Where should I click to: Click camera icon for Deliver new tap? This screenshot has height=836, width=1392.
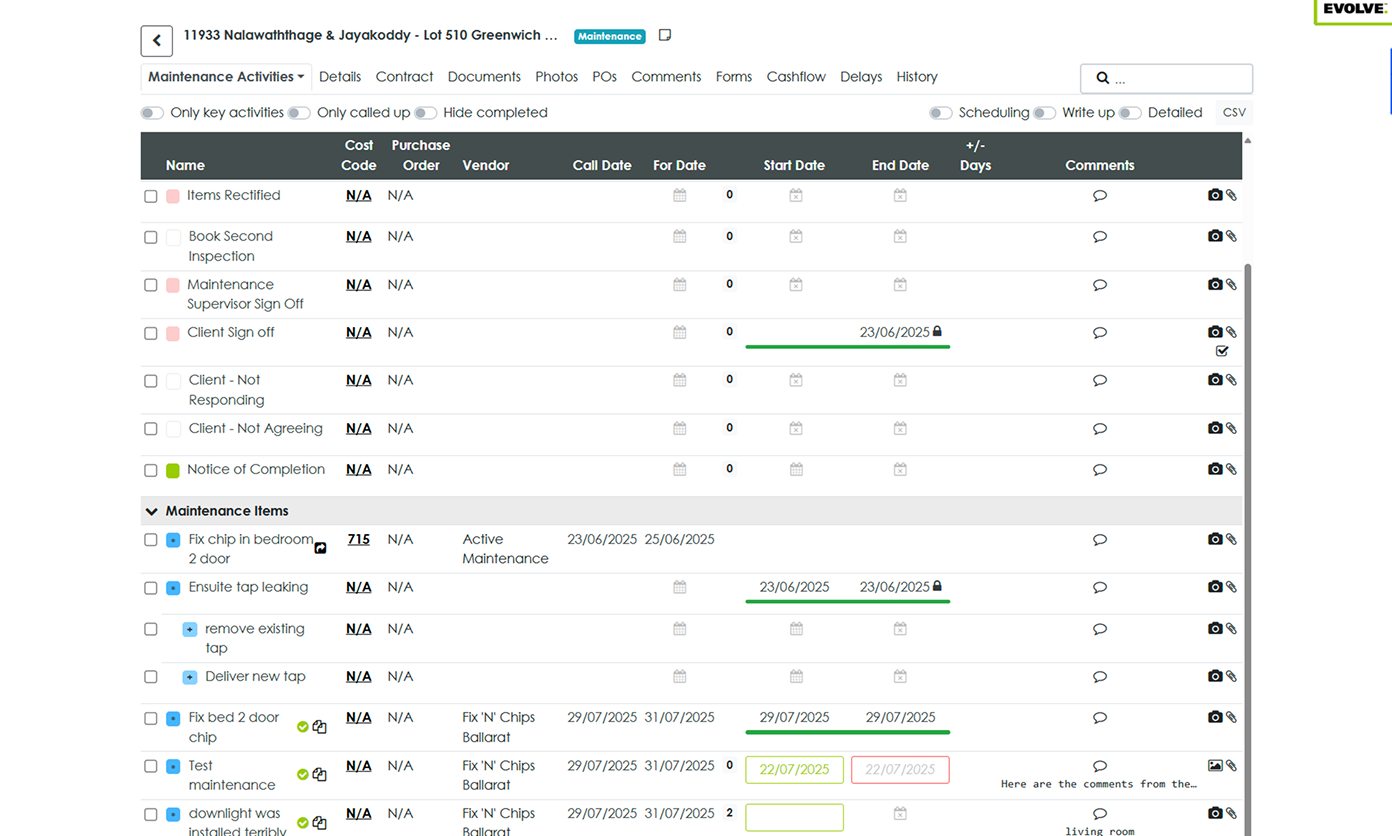(1215, 677)
